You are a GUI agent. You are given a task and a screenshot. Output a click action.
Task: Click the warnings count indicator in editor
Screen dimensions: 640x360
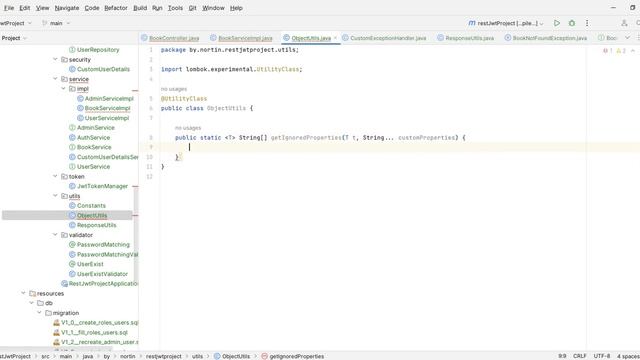pos(620,51)
